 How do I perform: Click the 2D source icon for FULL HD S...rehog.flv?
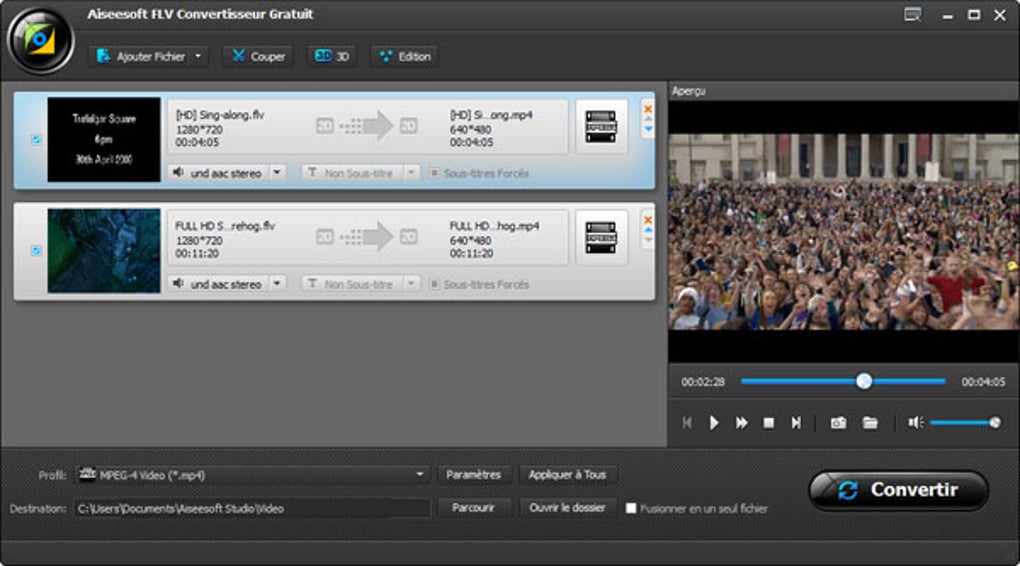[325, 237]
